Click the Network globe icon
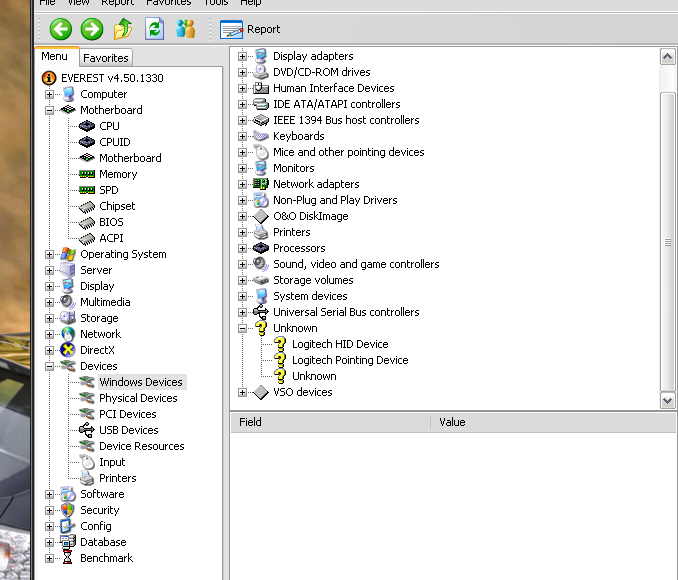This screenshot has height=580, width=678. pos(68,334)
